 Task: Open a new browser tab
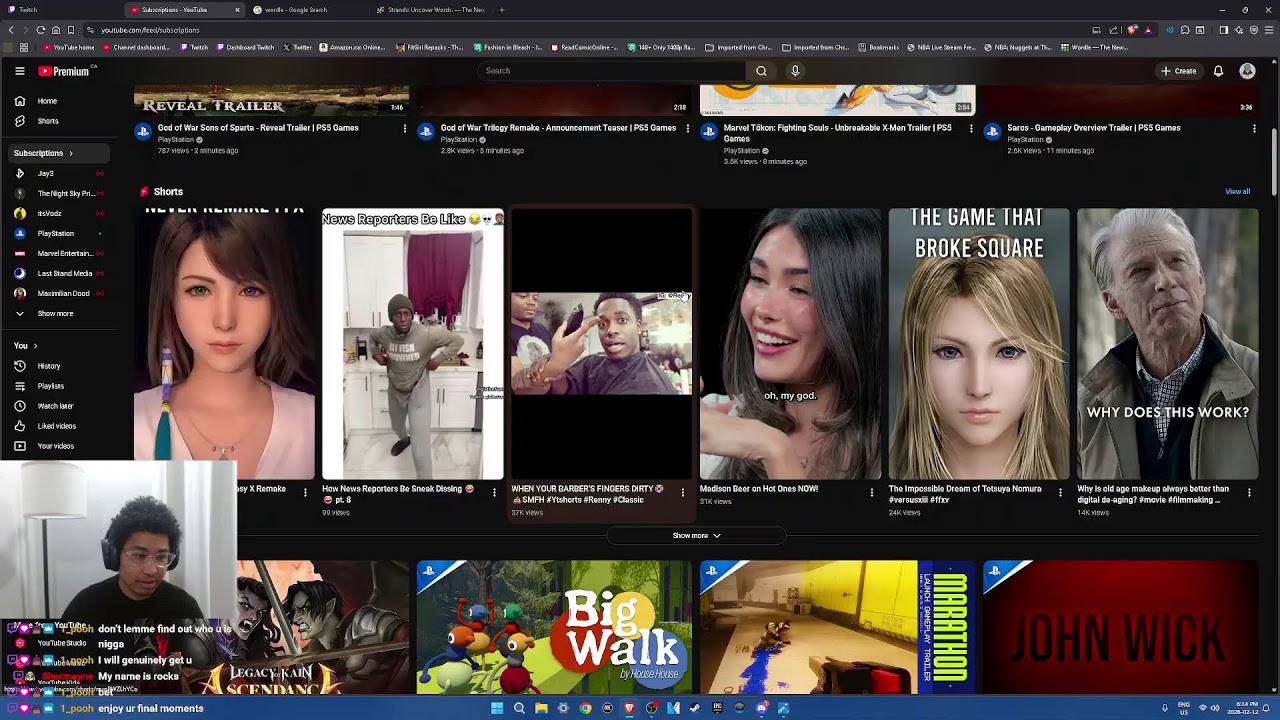point(502,10)
